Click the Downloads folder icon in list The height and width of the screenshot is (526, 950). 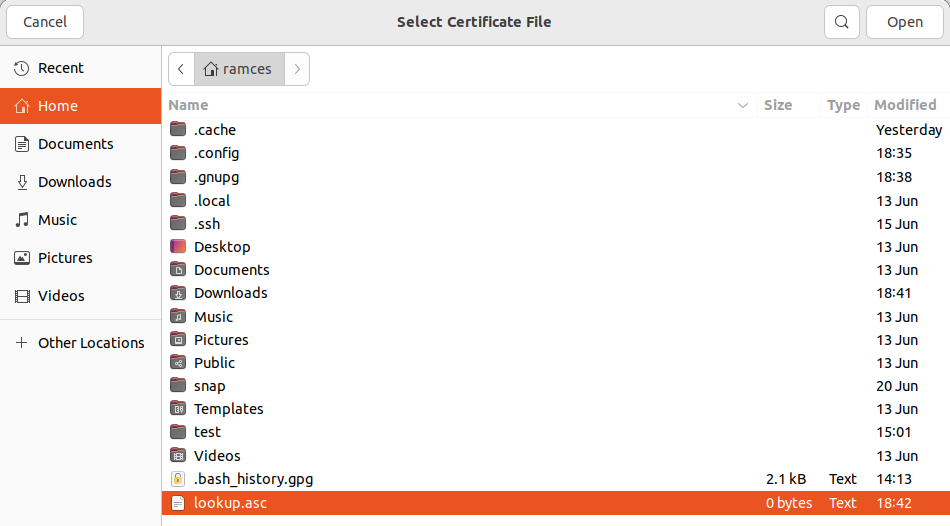coord(178,293)
